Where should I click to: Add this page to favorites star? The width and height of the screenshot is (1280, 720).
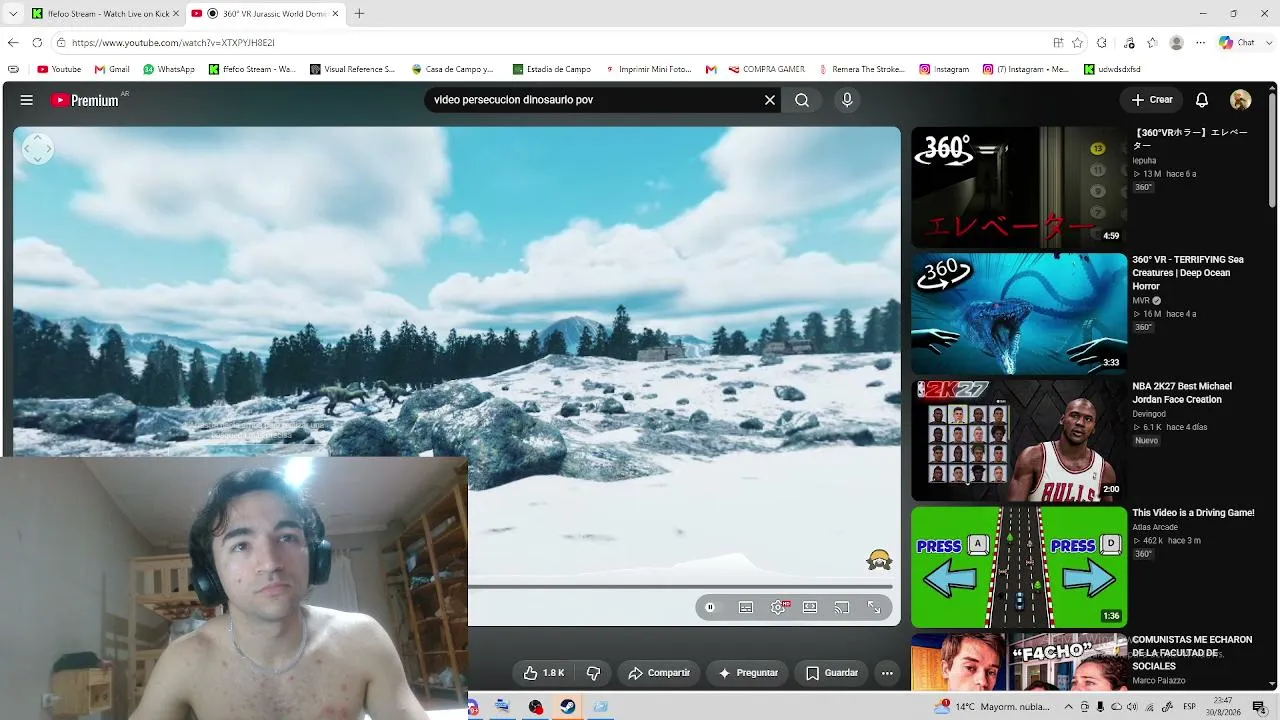pos(1078,43)
